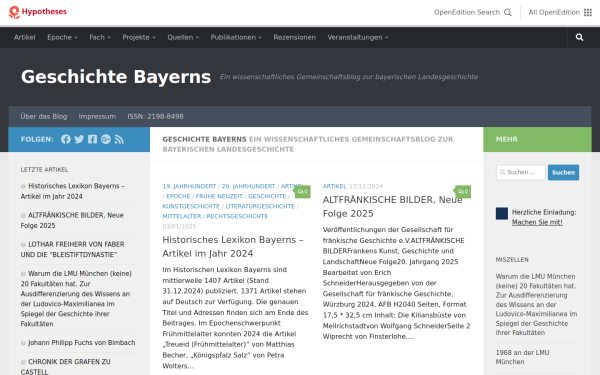Open Über das Blog page
The width and height of the screenshot is (600, 375).
click(44, 116)
